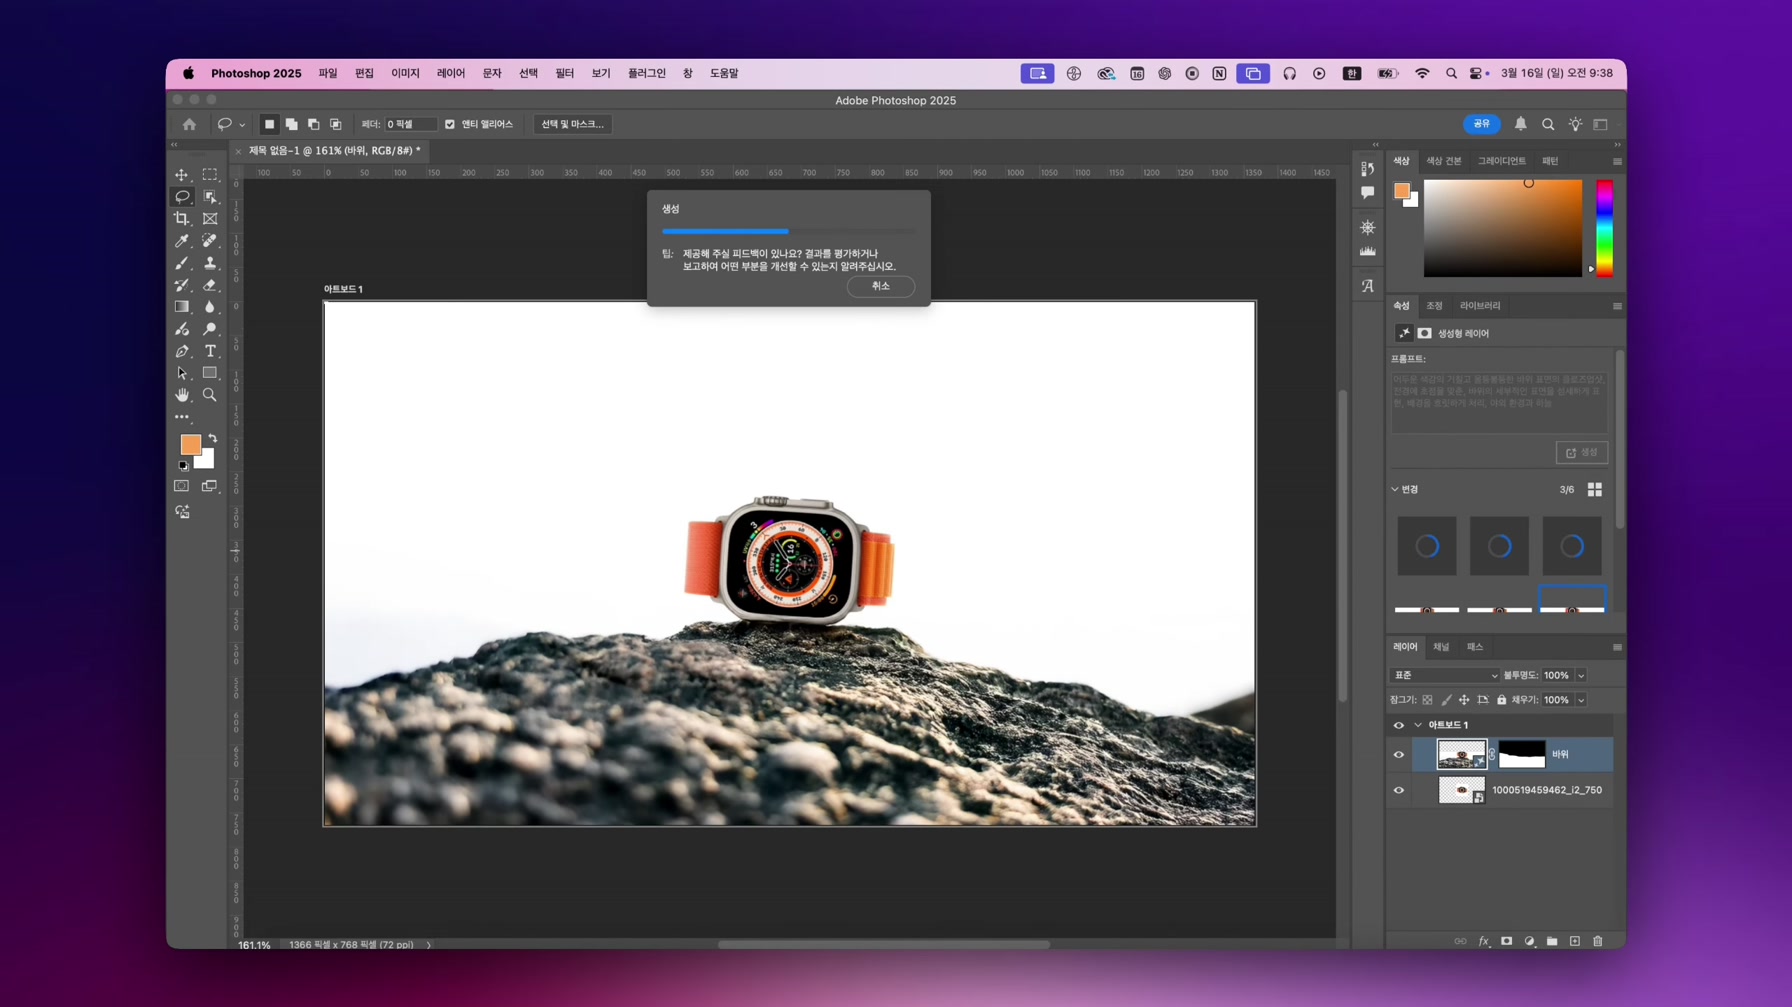Screen dimensions: 1792x1007
Task: Select the Path Selection tool
Action: click(181, 373)
